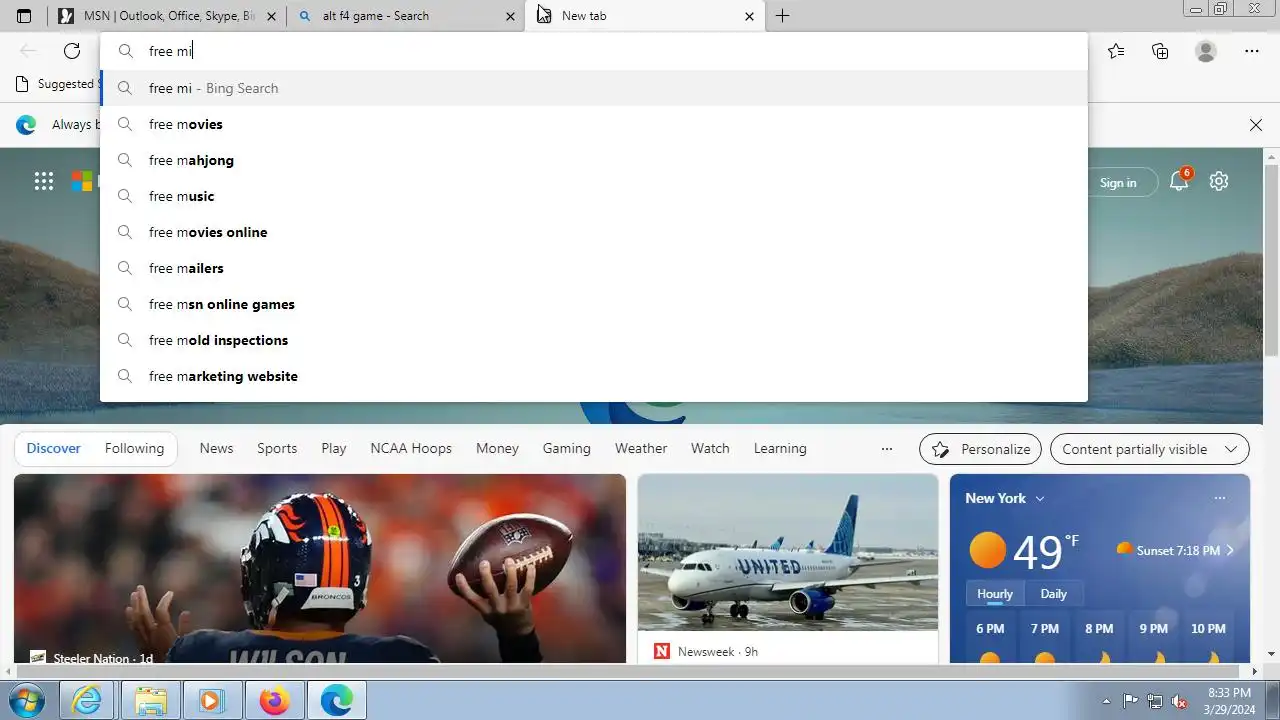
Task: Open the Windows Start button
Action: click(x=27, y=701)
